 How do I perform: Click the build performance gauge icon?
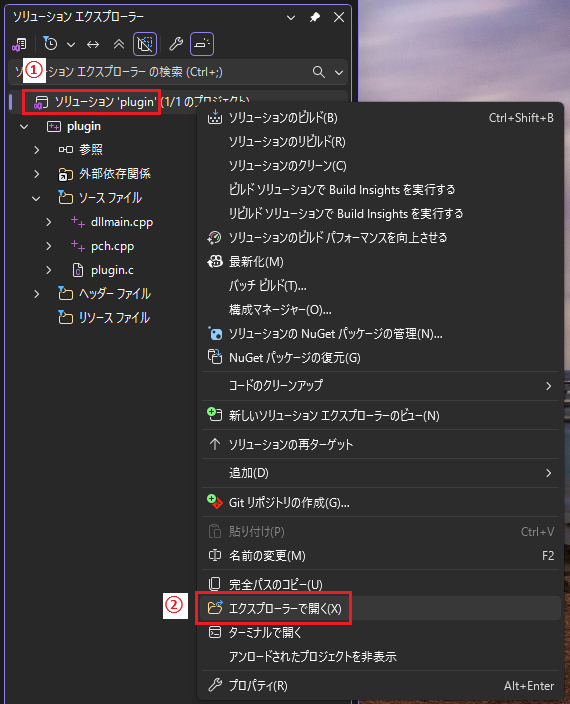pos(215,238)
